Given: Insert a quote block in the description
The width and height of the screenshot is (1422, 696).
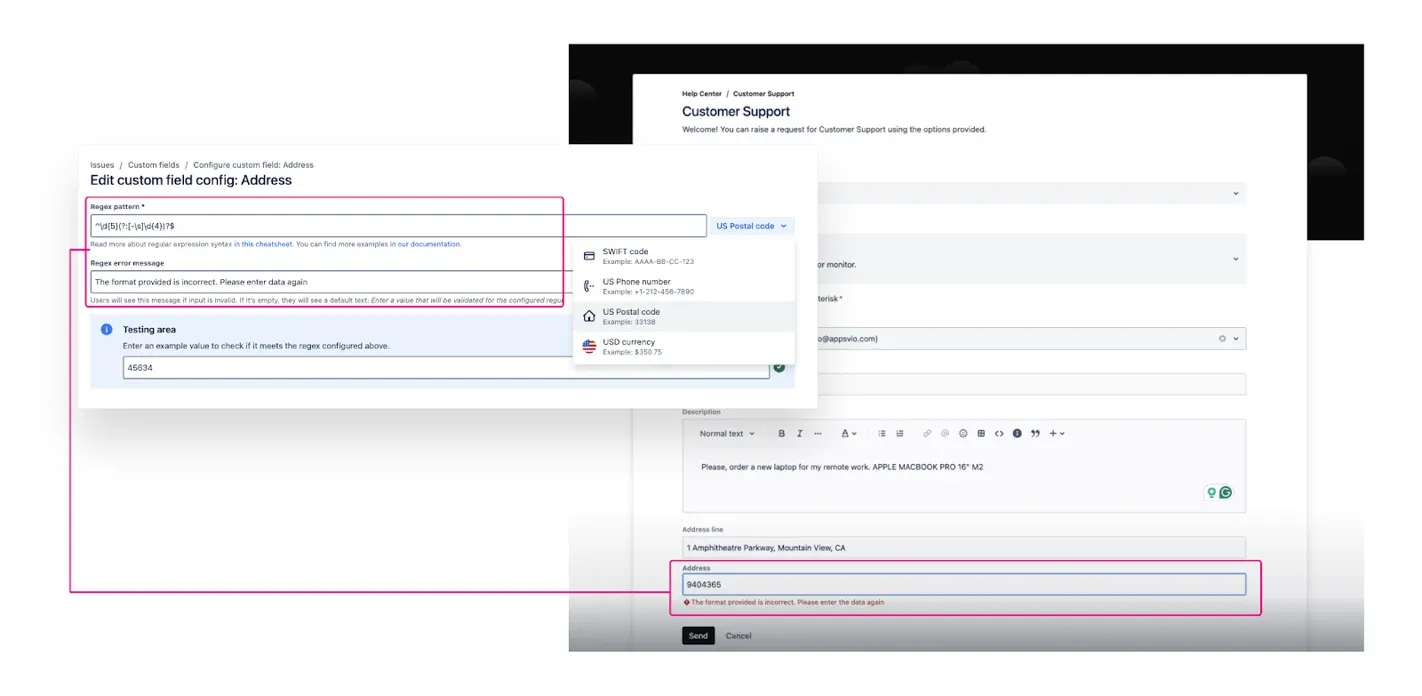Looking at the screenshot, I should pyautogui.click(x=1036, y=433).
